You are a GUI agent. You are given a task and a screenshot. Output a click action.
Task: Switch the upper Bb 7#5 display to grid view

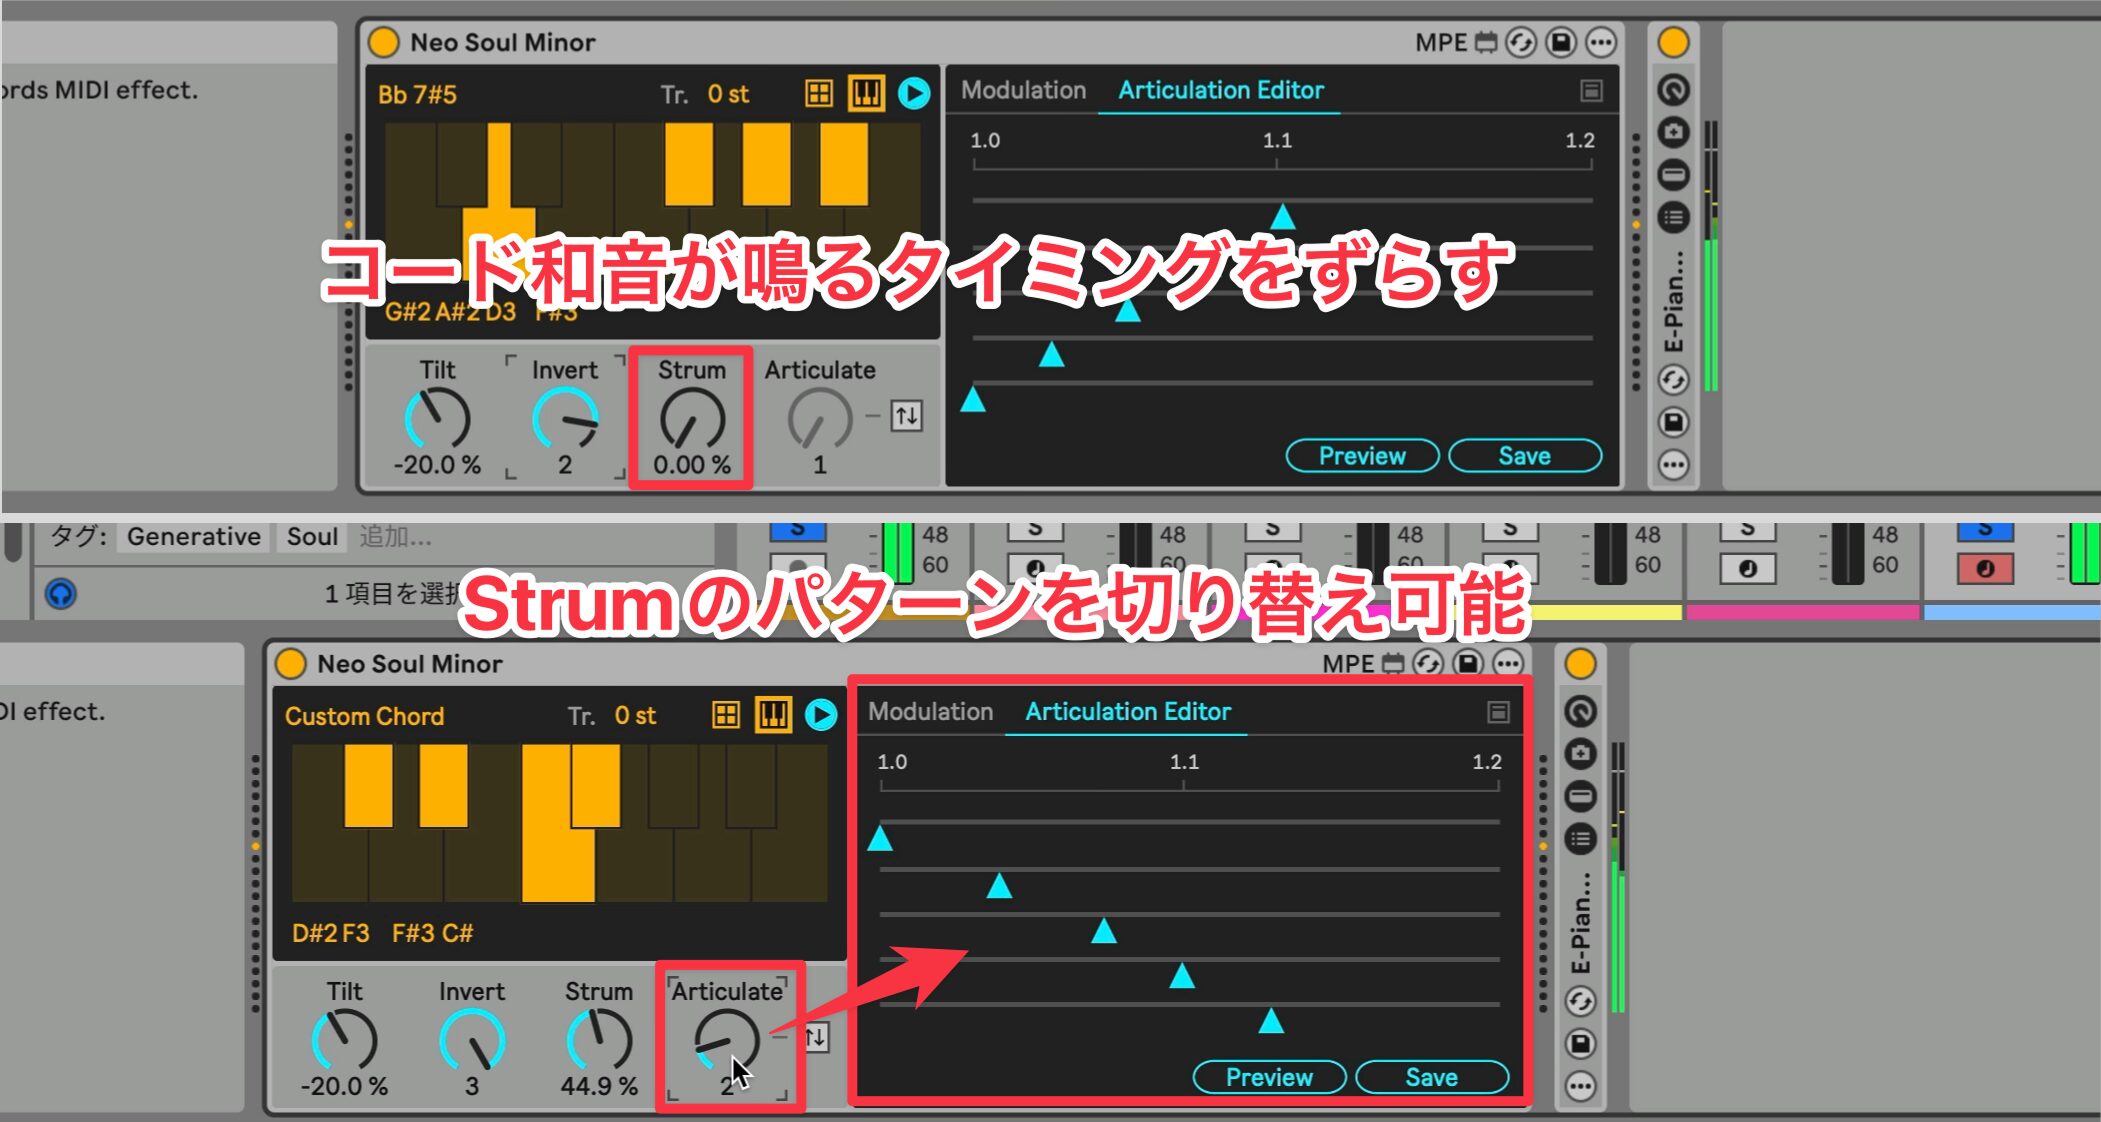[819, 94]
